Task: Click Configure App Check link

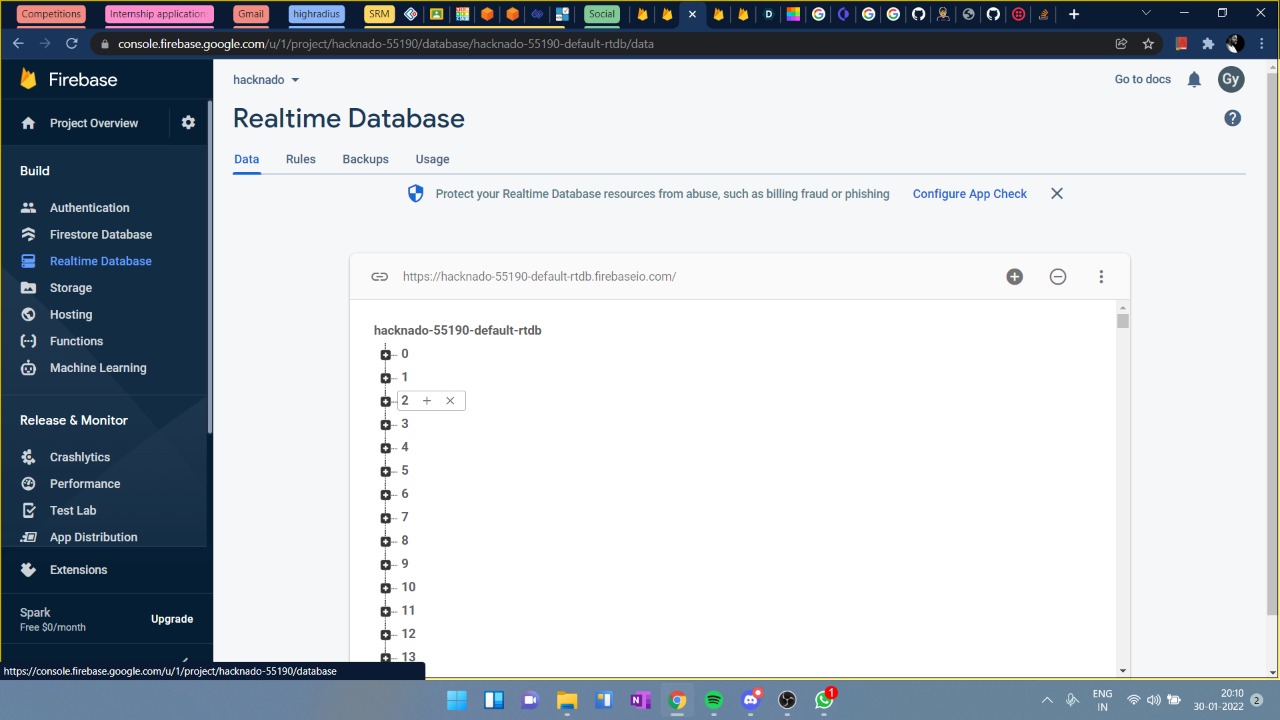Action: tap(969, 194)
